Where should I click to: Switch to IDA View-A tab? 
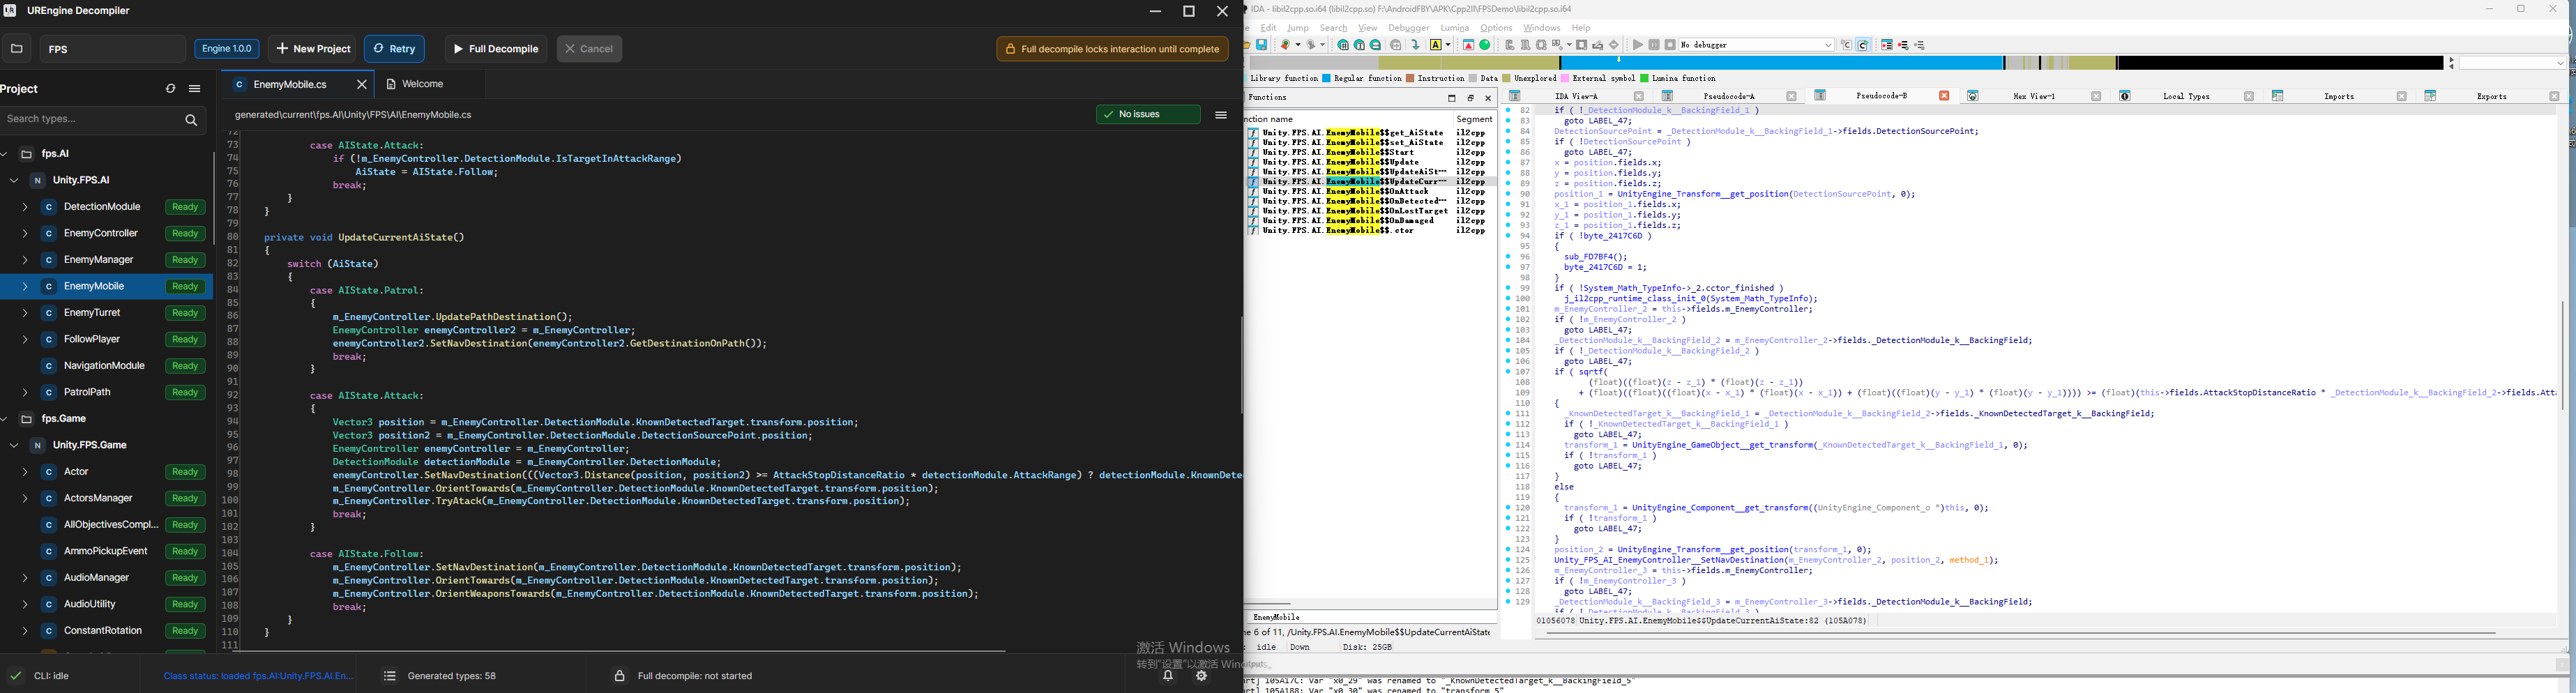(1576, 96)
